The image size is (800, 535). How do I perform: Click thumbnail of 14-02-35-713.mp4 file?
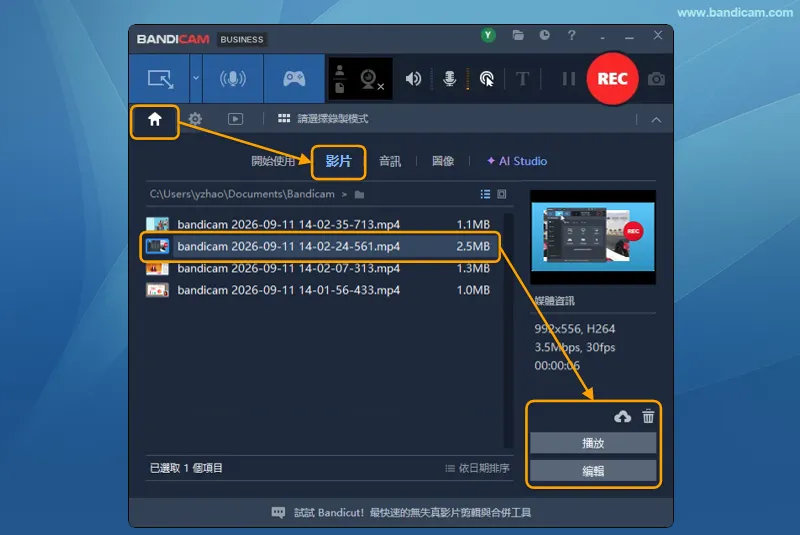coord(157,224)
